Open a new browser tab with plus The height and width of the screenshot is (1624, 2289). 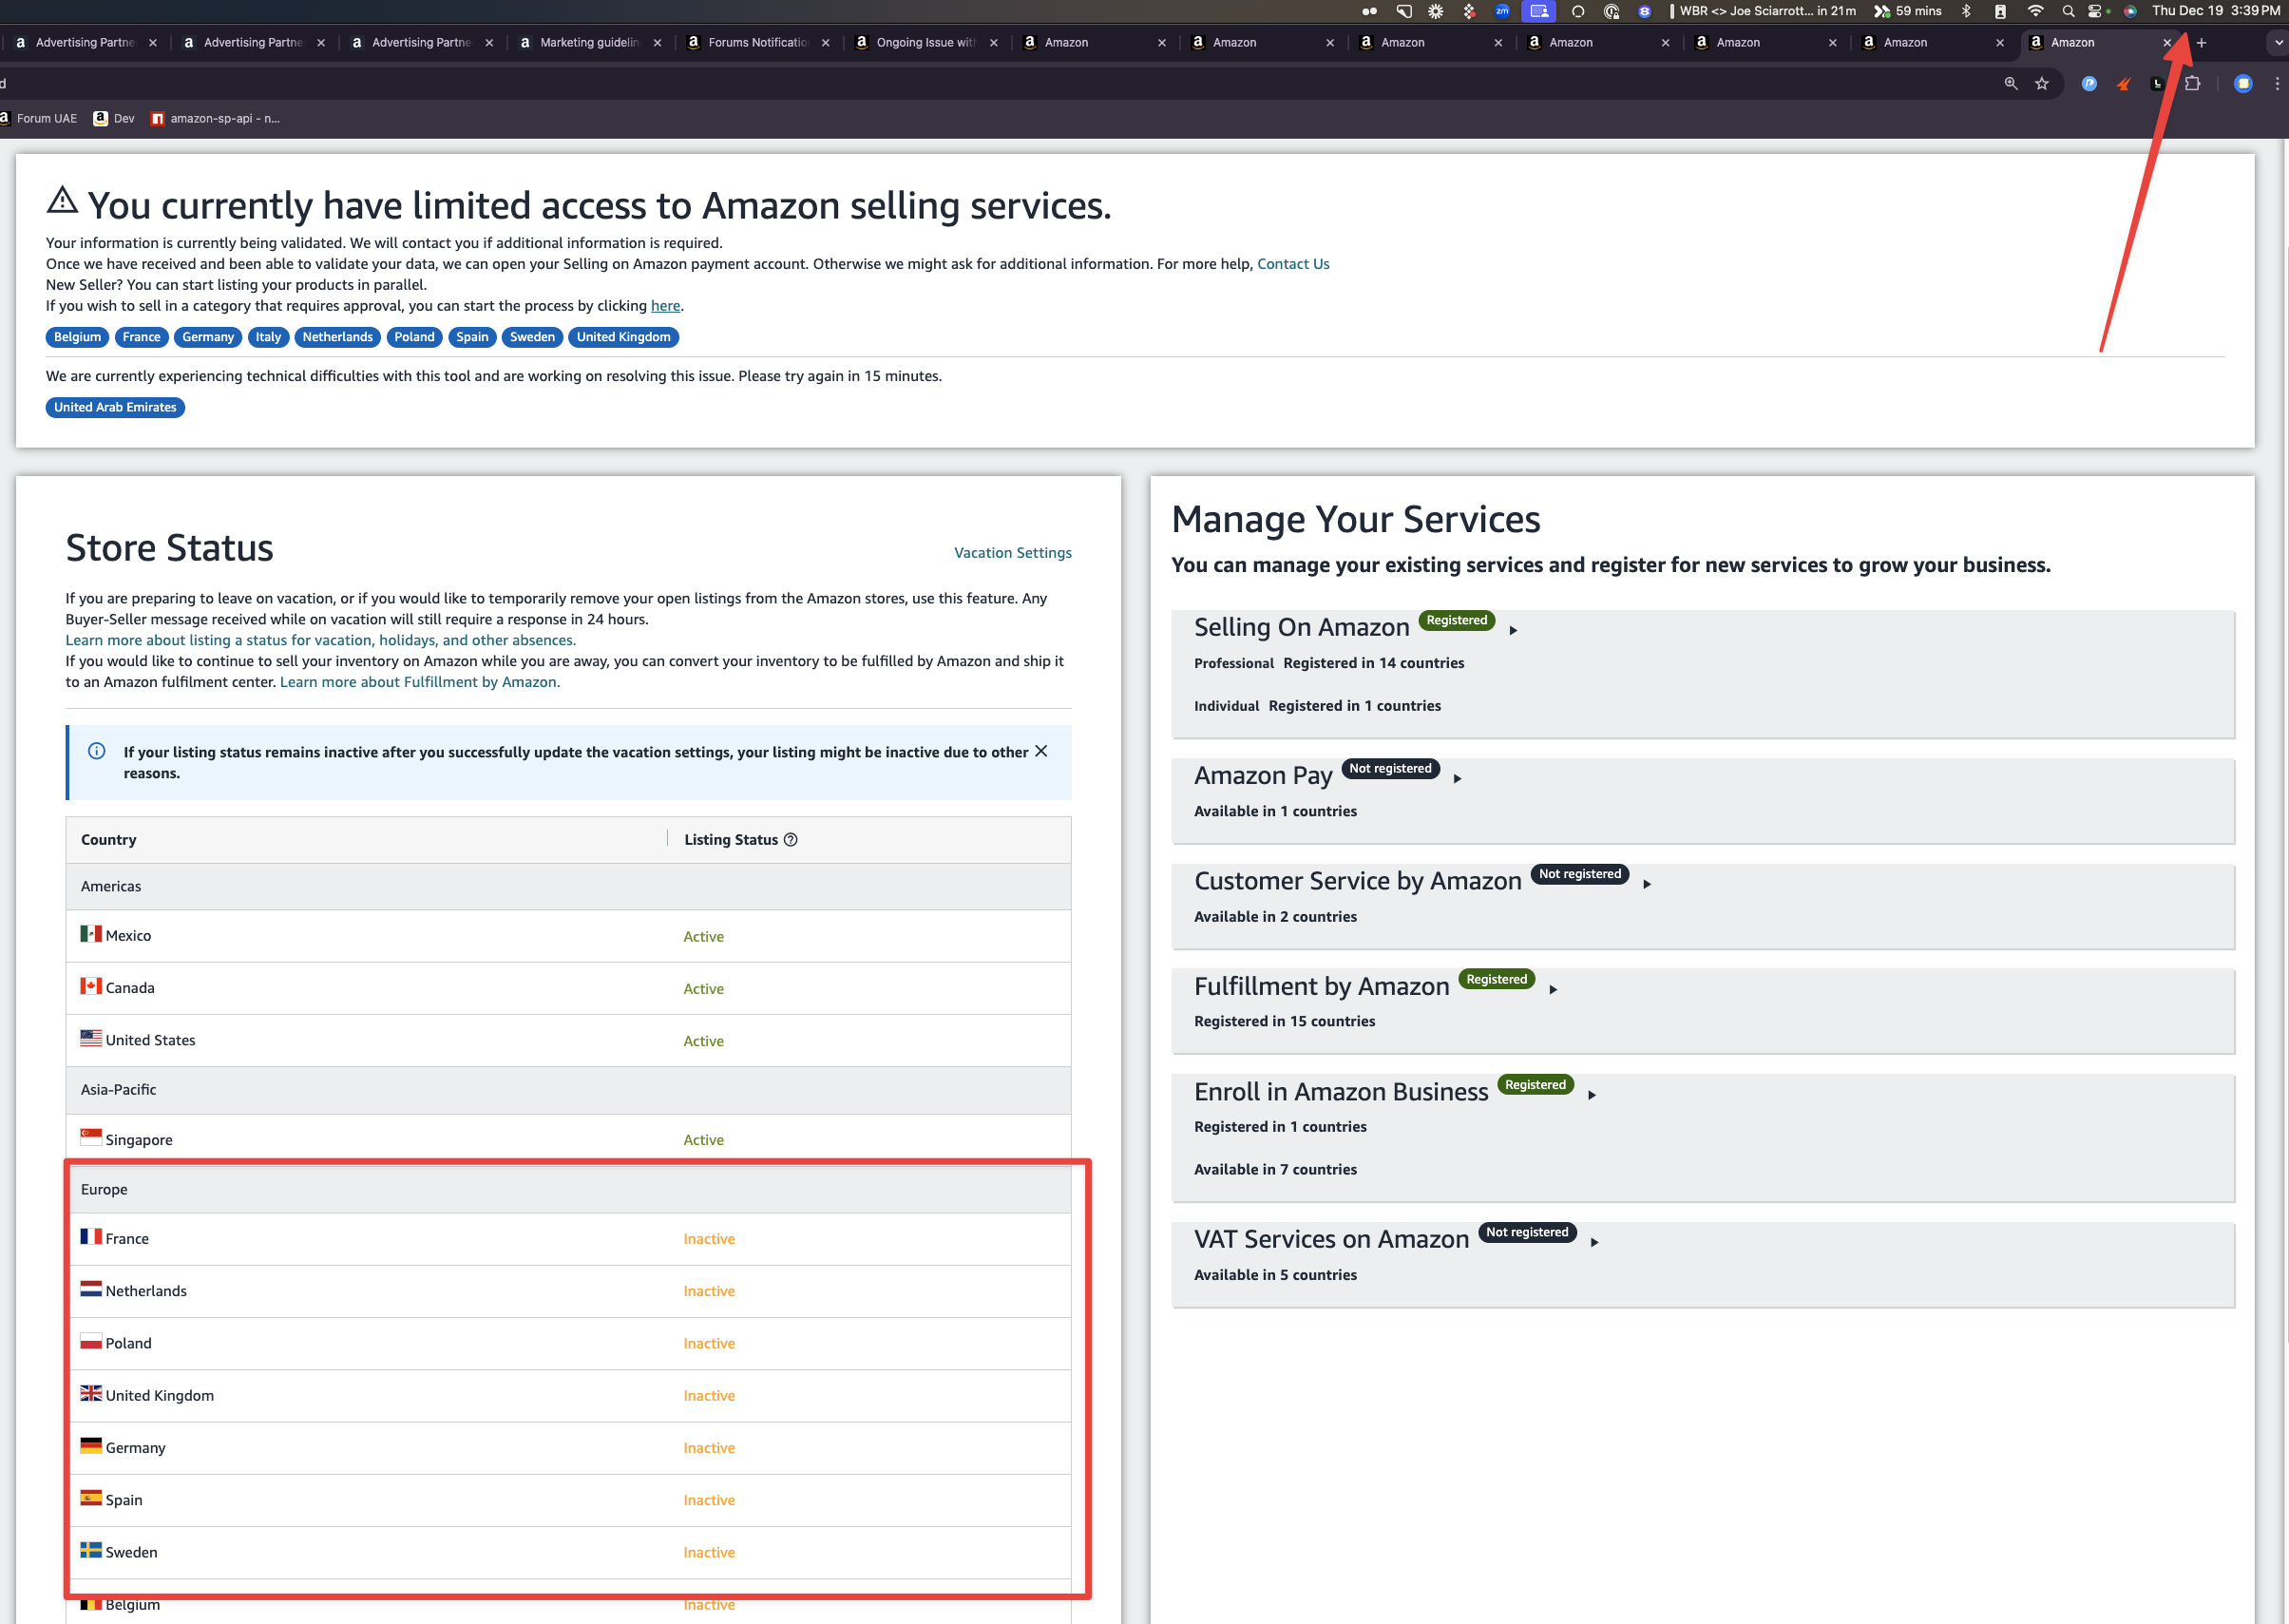(2201, 43)
